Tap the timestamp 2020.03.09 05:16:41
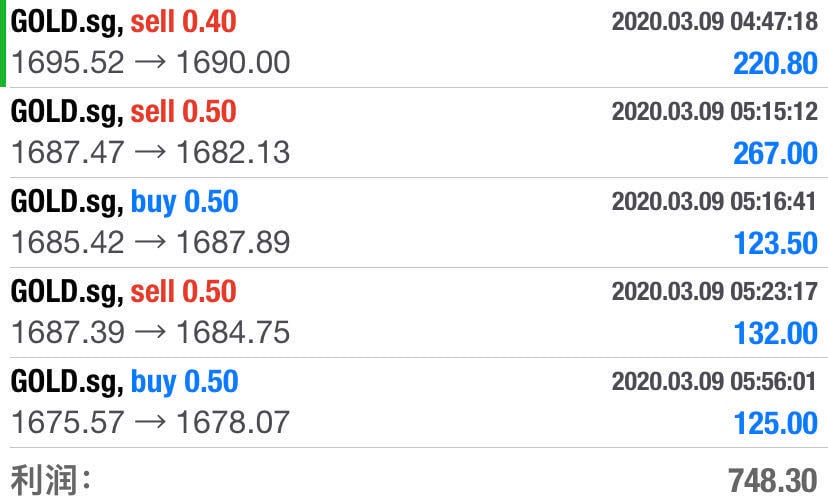This screenshot has width=828, height=498. 714,201
